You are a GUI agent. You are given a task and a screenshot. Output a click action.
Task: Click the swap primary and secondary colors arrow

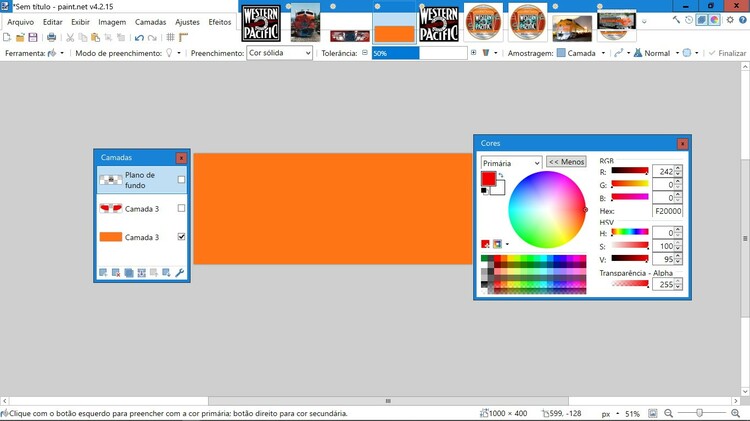click(501, 176)
